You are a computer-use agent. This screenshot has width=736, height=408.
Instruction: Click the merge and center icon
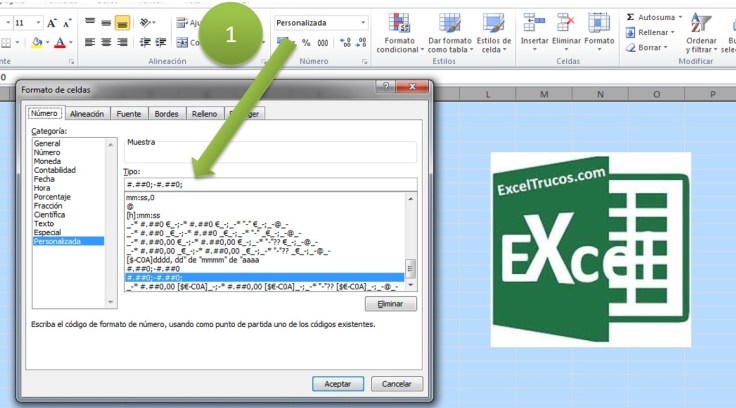(182, 42)
